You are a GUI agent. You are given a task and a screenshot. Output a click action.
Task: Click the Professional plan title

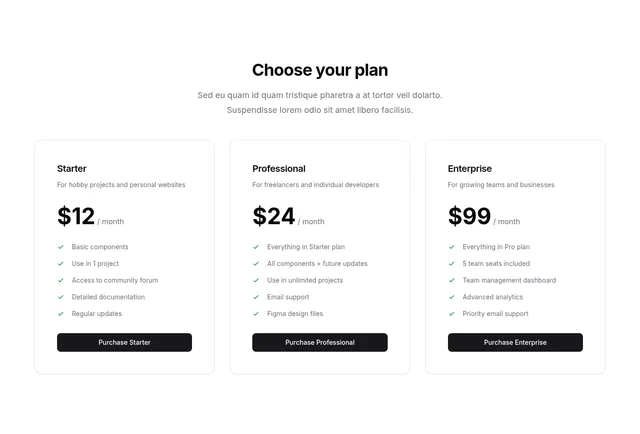coord(279,168)
